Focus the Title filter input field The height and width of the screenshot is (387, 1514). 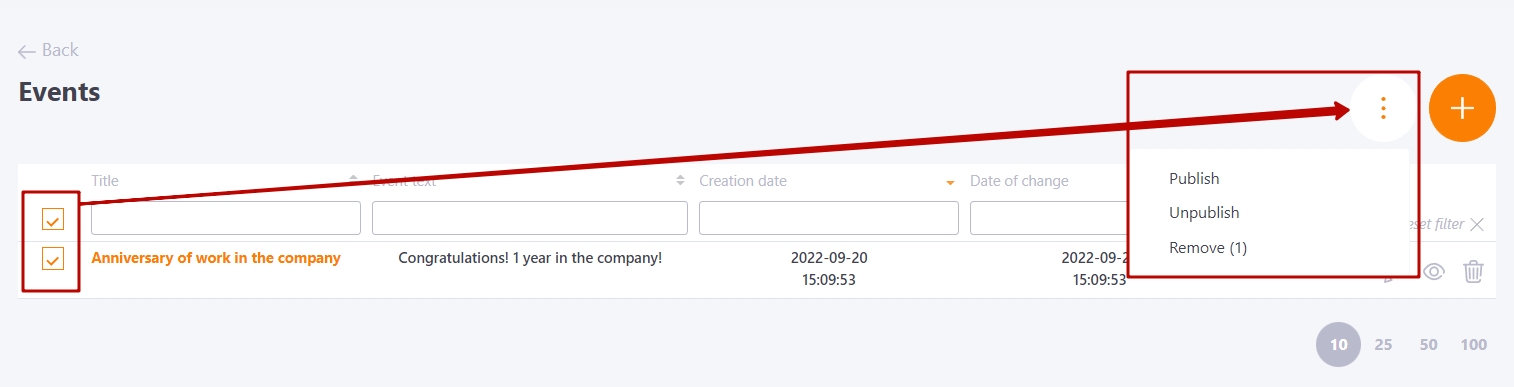click(x=226, y=218)
